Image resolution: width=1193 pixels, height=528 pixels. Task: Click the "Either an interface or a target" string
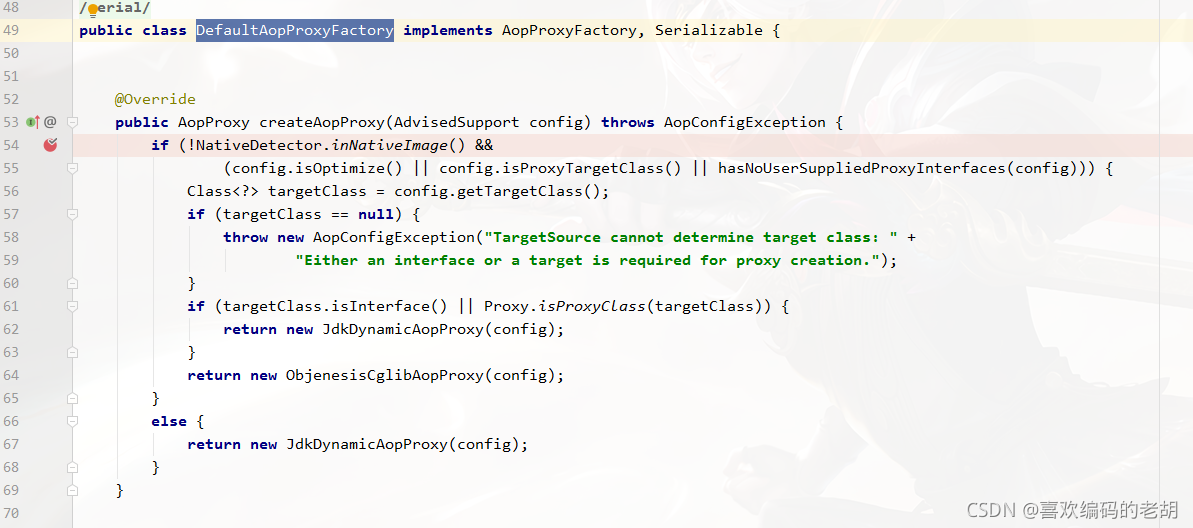coord(587,260)
